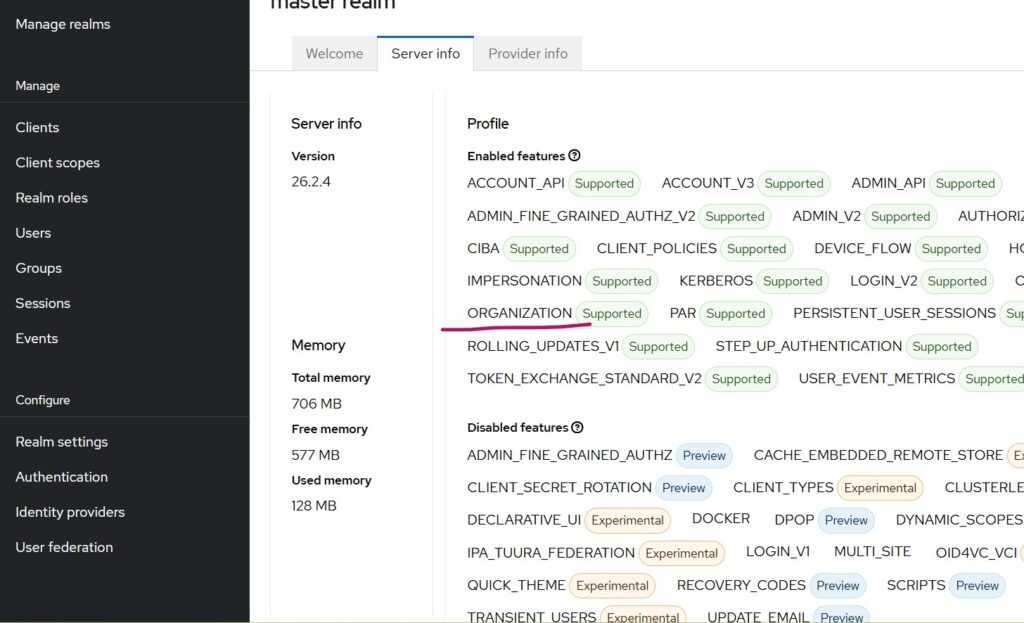
Task: Navigate to Authentication settings
Action: [61, 477]
